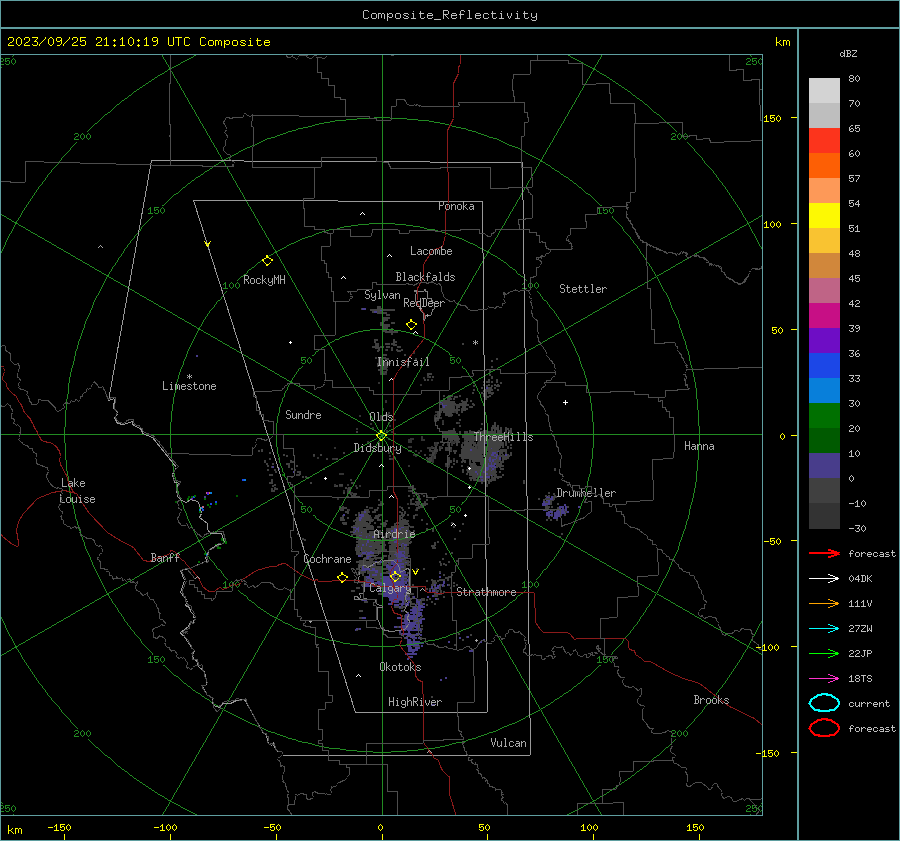Click the 80 value on the dBZ scale
Screen dimensions: 900x841
(854, 79)
